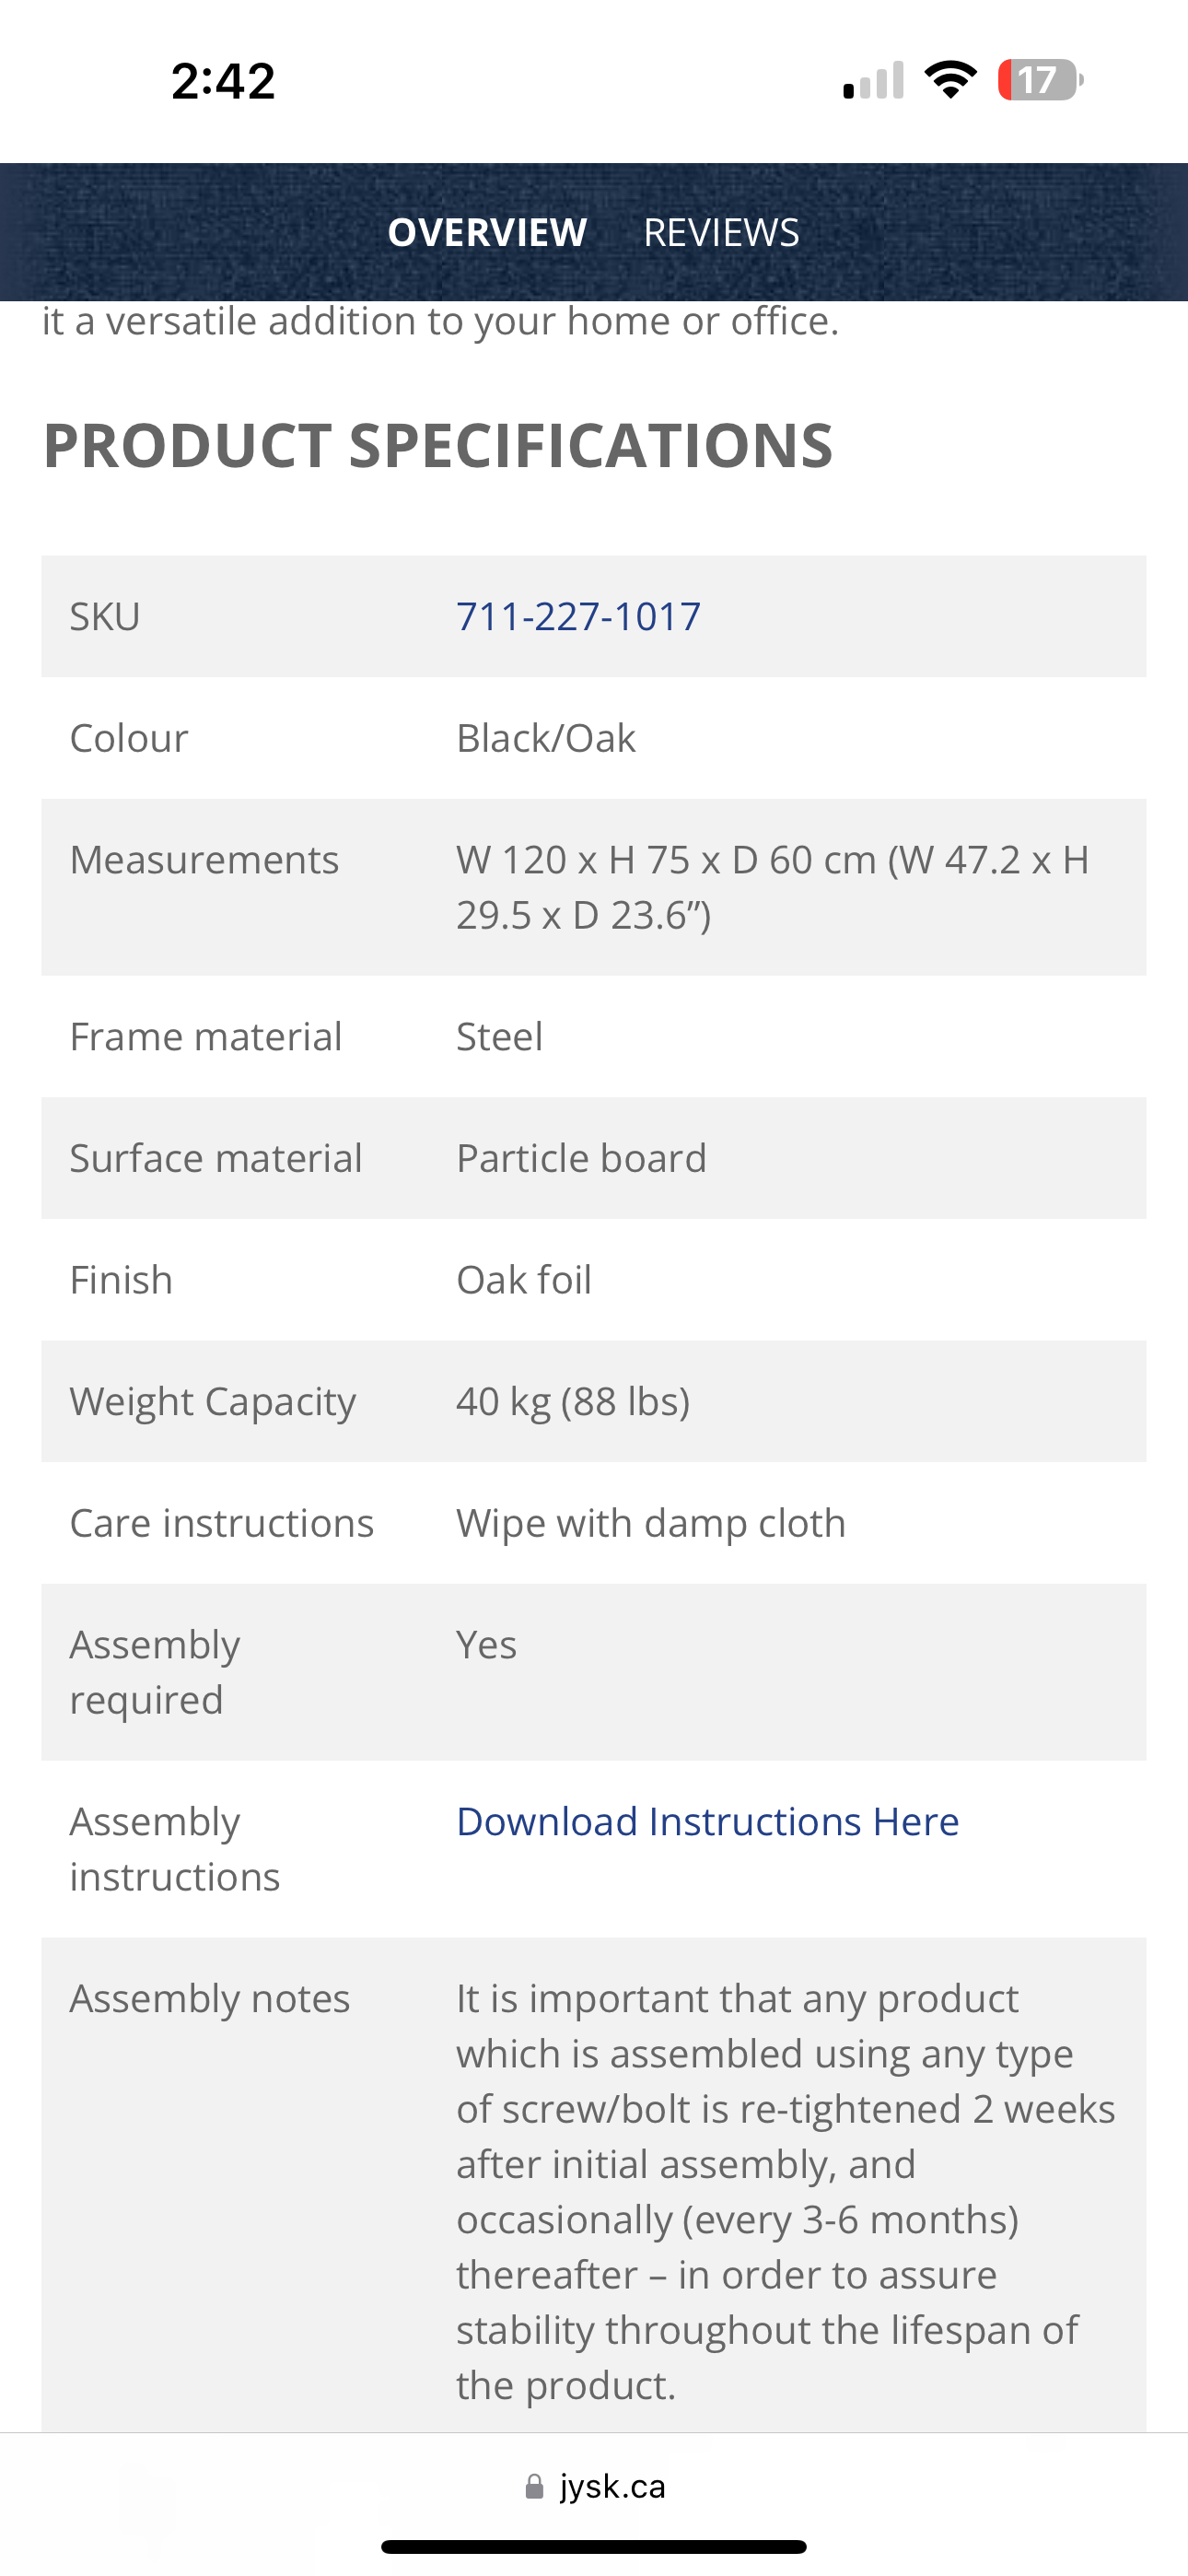The width and height of the screenshot is (1188, 2576).
Task: Select the OVERVIEW tab
Action: [487, 232]
